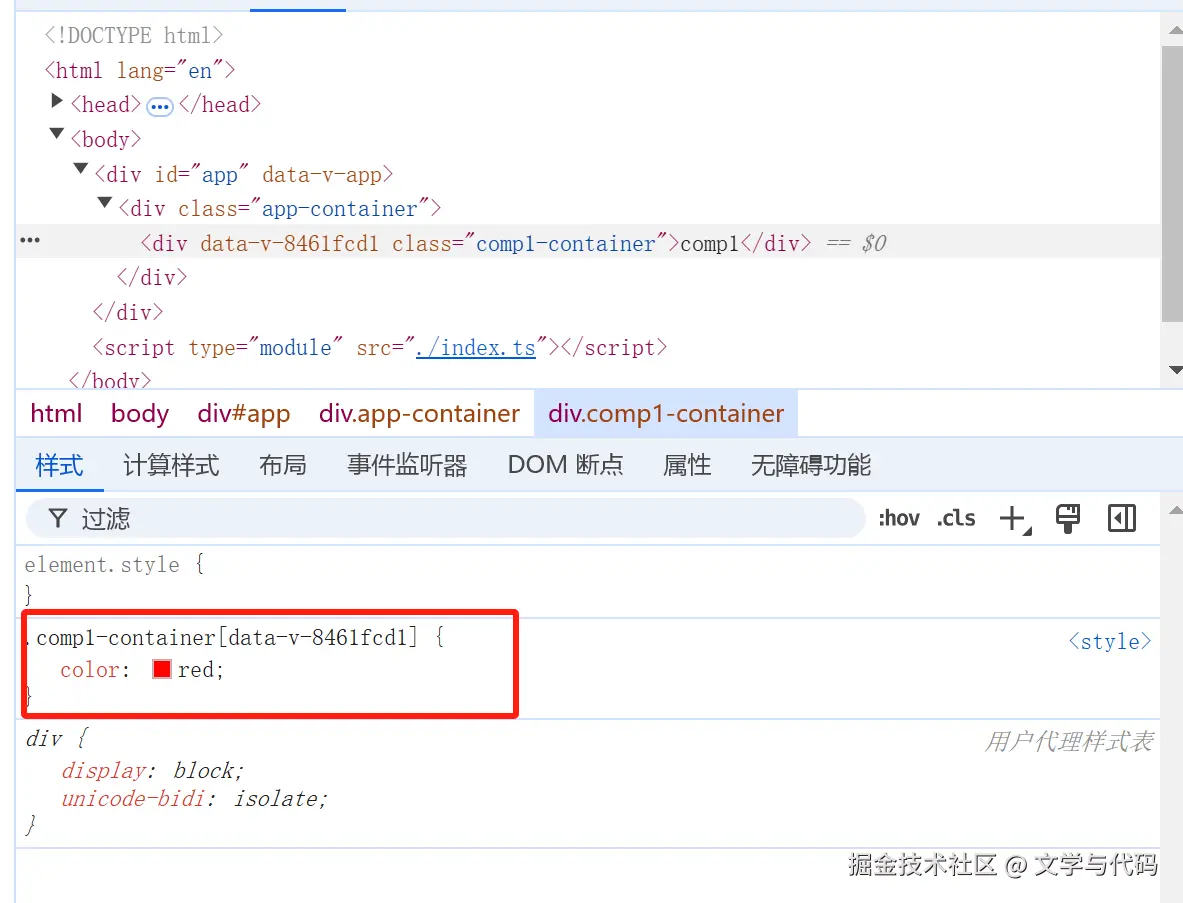Viewport: 1183px width, 903px height.
Task: Select the script type="module" element row
Action: [379, 348]
